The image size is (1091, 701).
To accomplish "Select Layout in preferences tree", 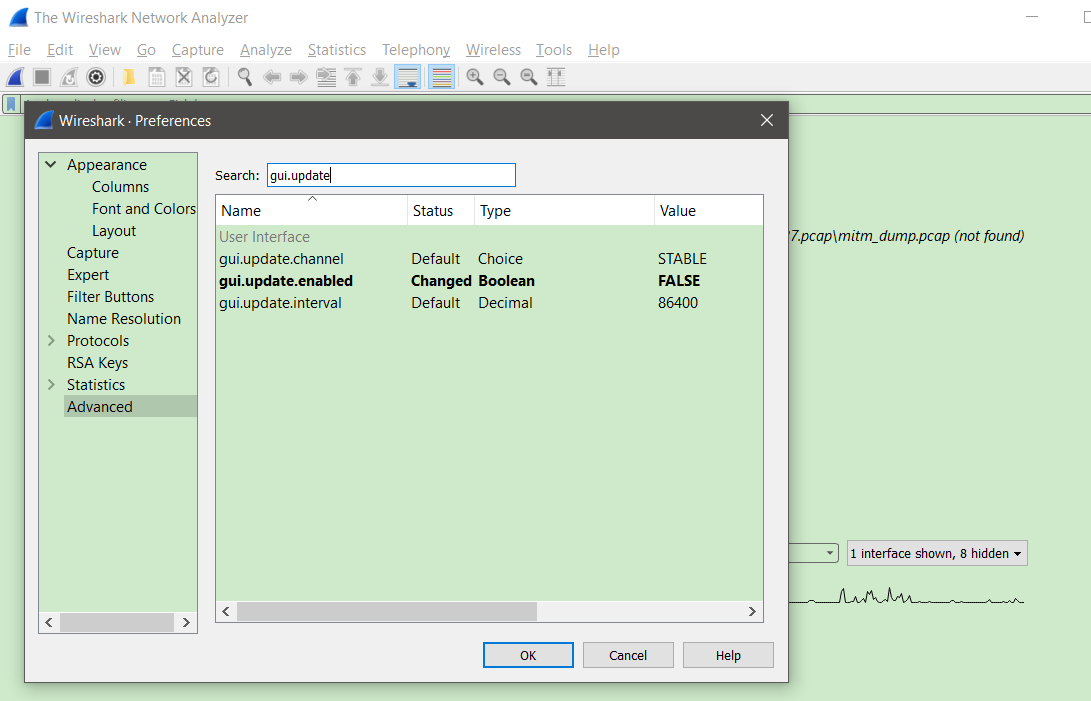I will click(x=114, y=230).
